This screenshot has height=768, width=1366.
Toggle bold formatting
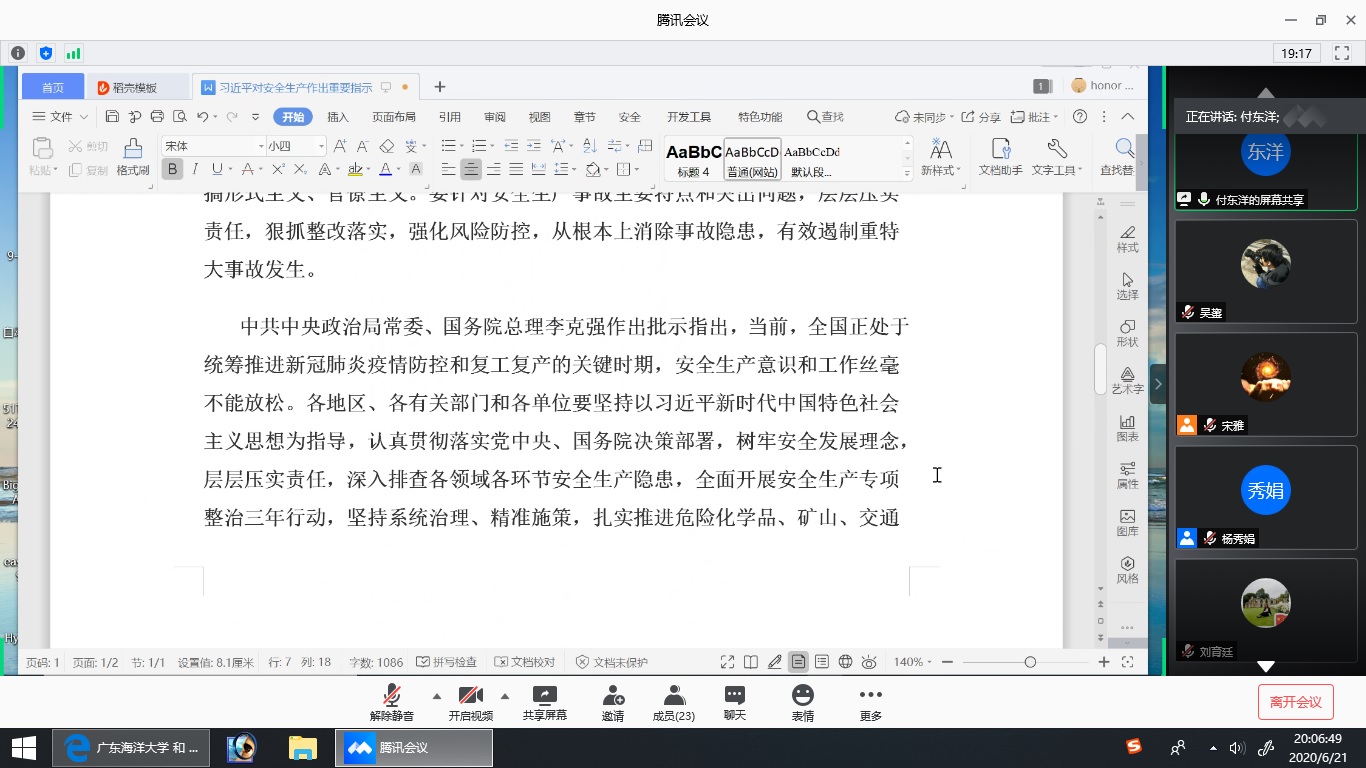click(x=173, y=169)
